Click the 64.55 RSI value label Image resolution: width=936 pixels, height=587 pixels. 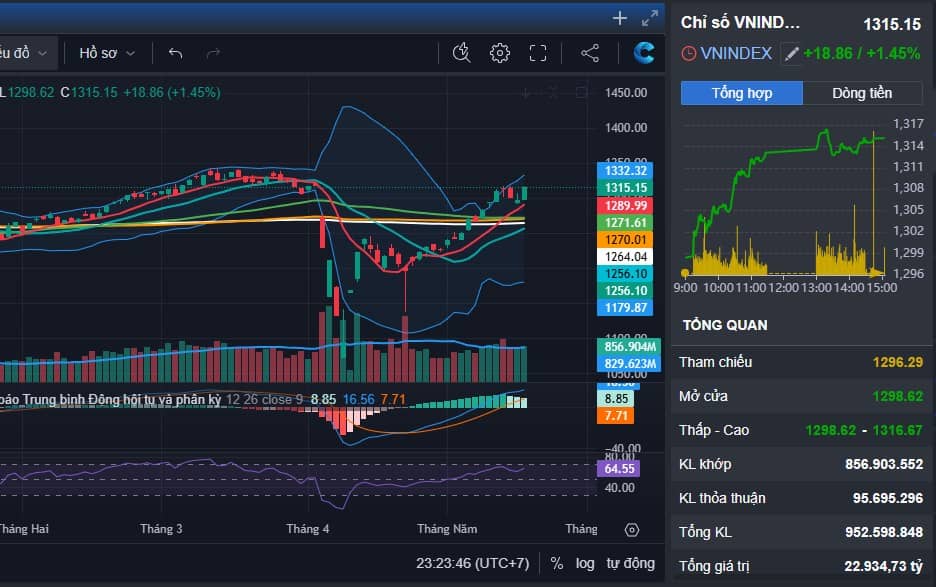tap(619, 469)
